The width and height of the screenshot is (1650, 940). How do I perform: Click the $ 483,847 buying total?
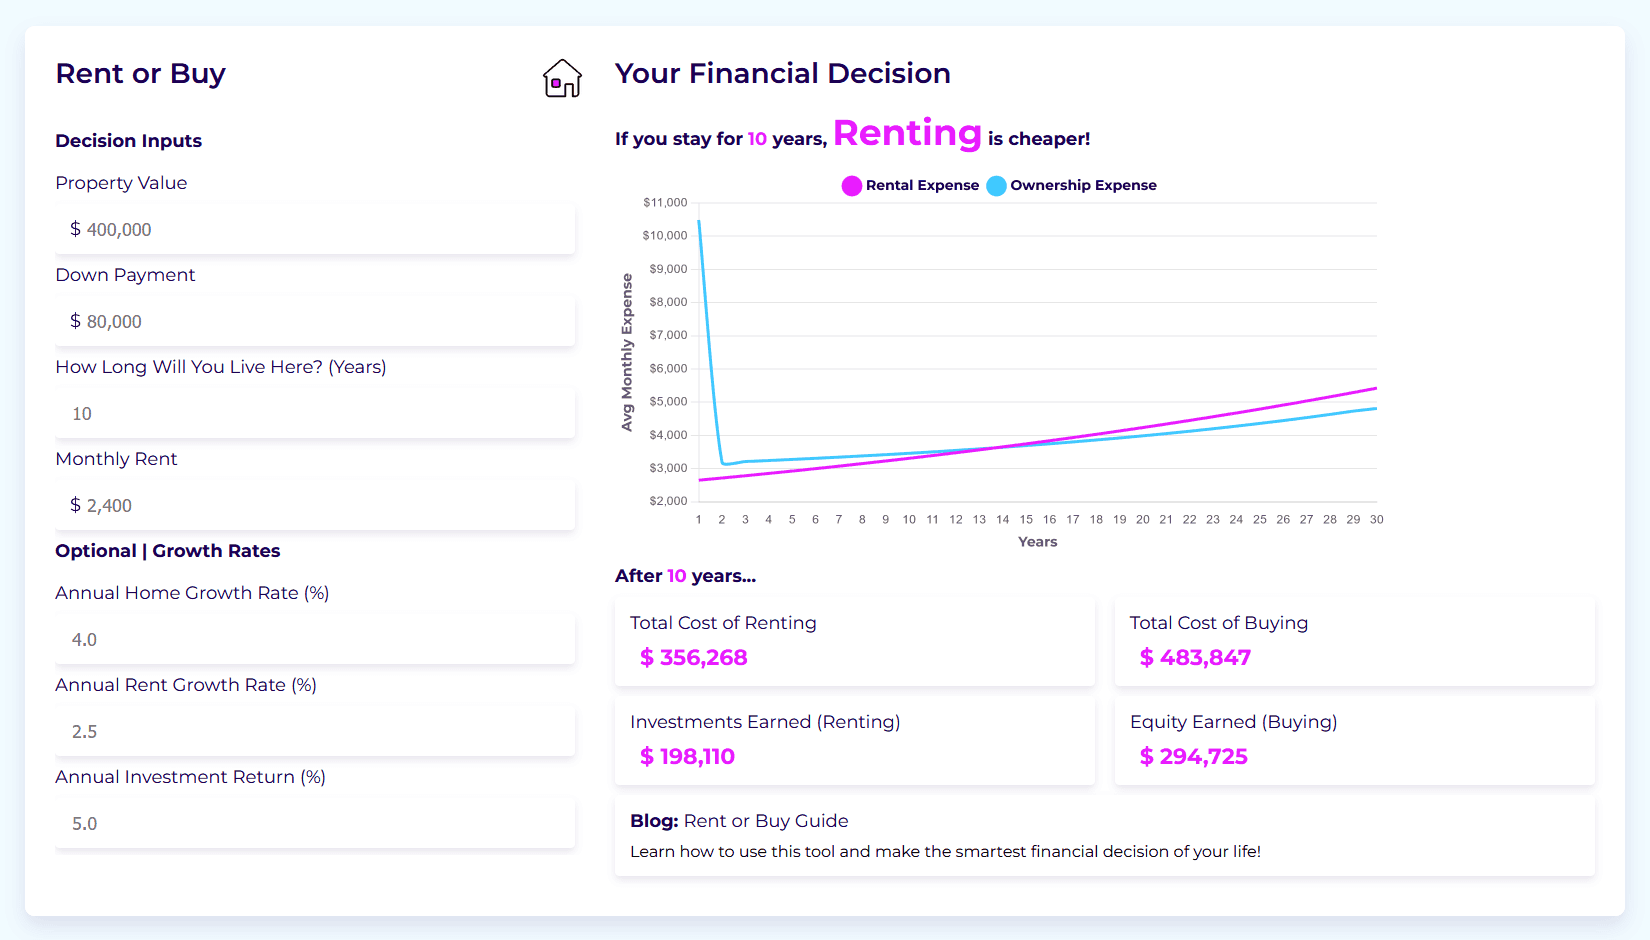(x=1195, y=658)
